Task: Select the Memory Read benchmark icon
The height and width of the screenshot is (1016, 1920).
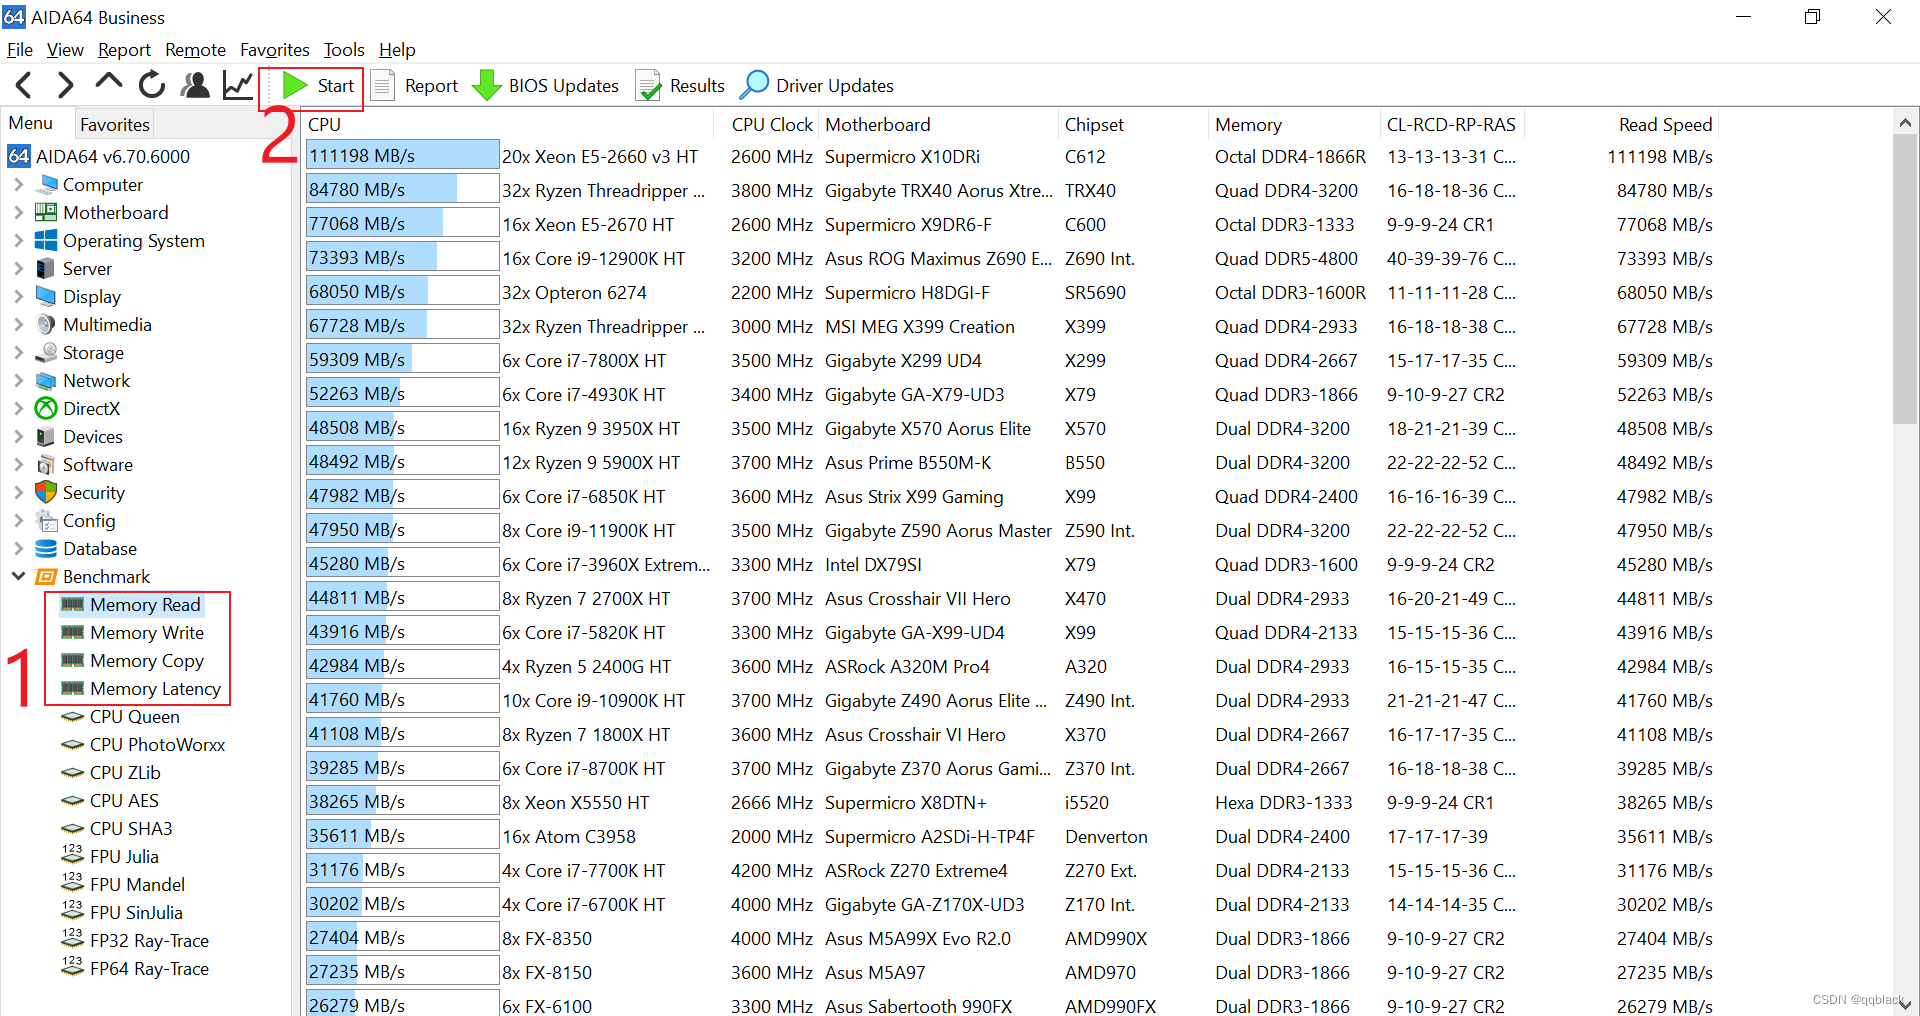Action: pyautogui.click(x=72, y=605)
